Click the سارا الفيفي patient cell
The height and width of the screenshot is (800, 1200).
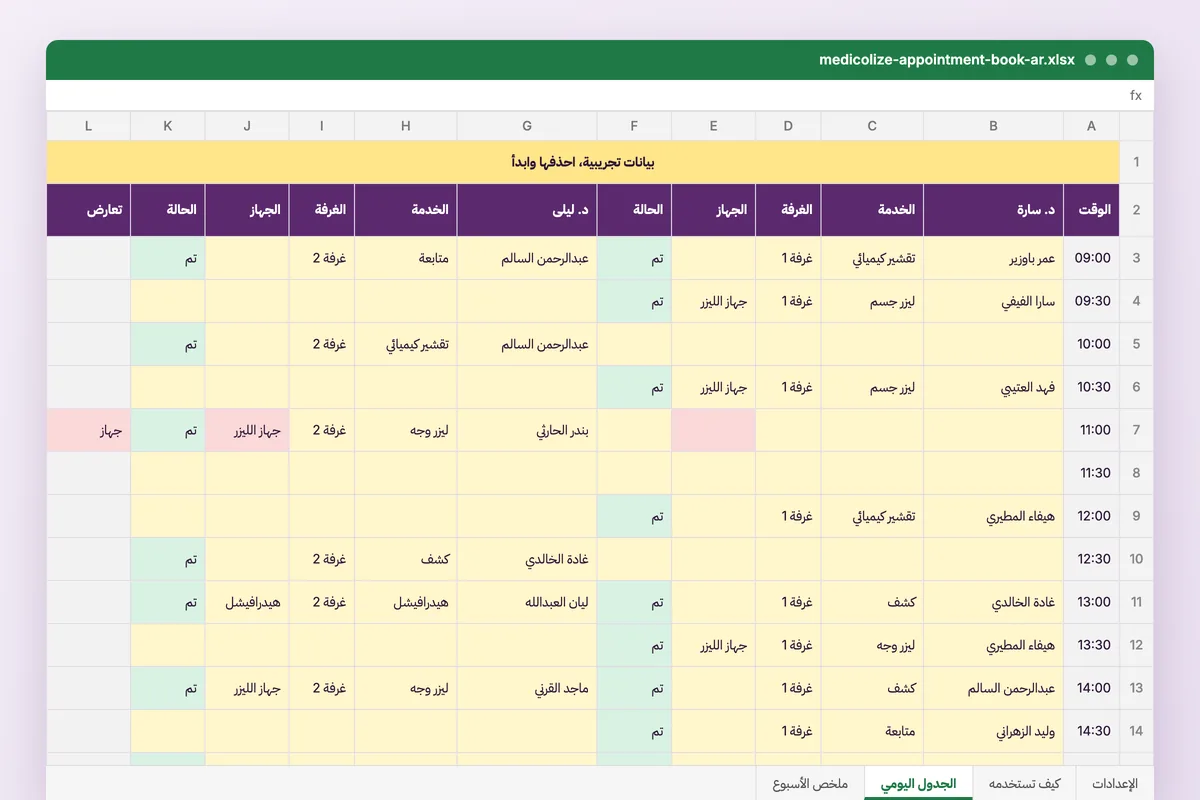(x=993, y=301)
